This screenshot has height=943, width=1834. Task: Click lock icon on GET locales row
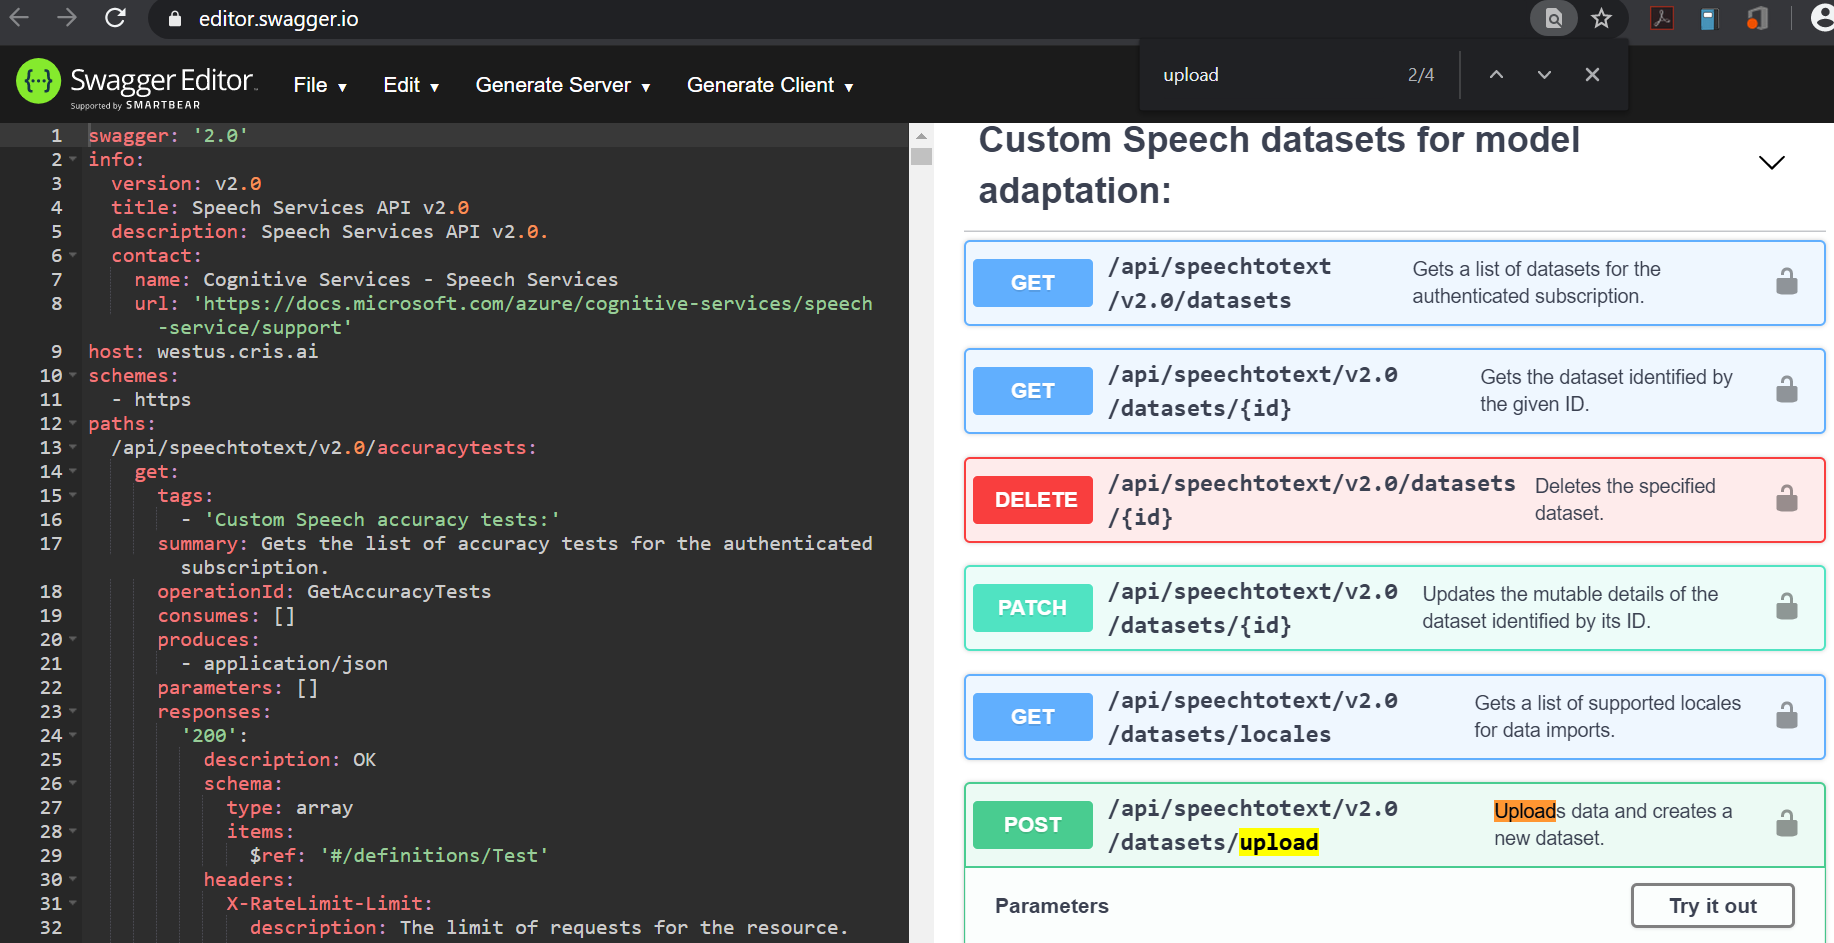(x=1786, y=715)
